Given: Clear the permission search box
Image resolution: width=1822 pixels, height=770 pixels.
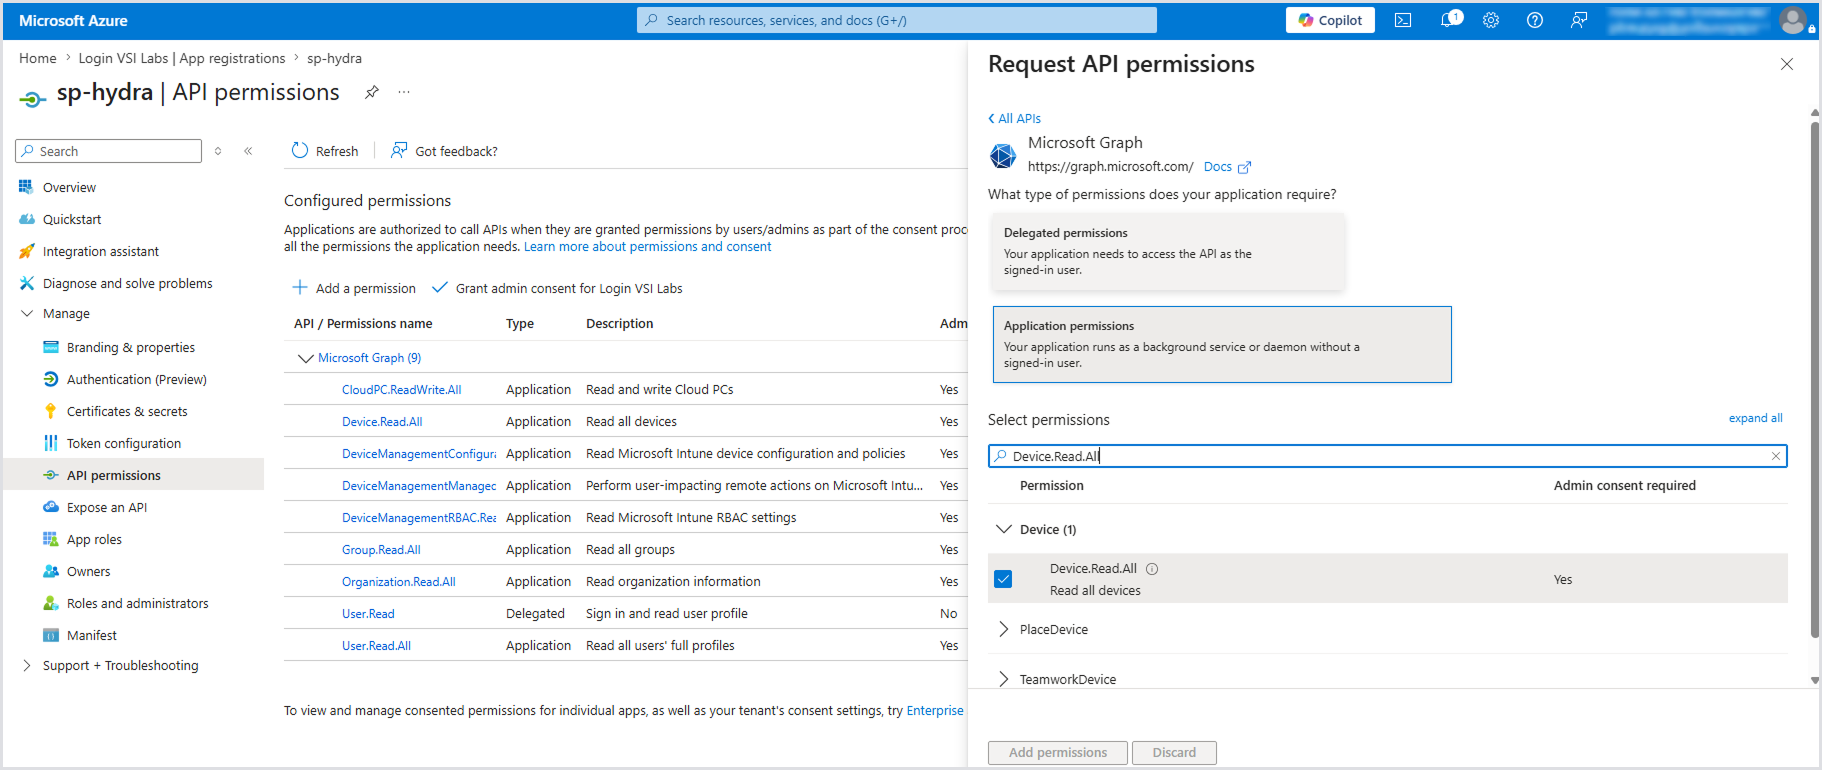Looking at the screenshot, I should [x=1776, y=456].
